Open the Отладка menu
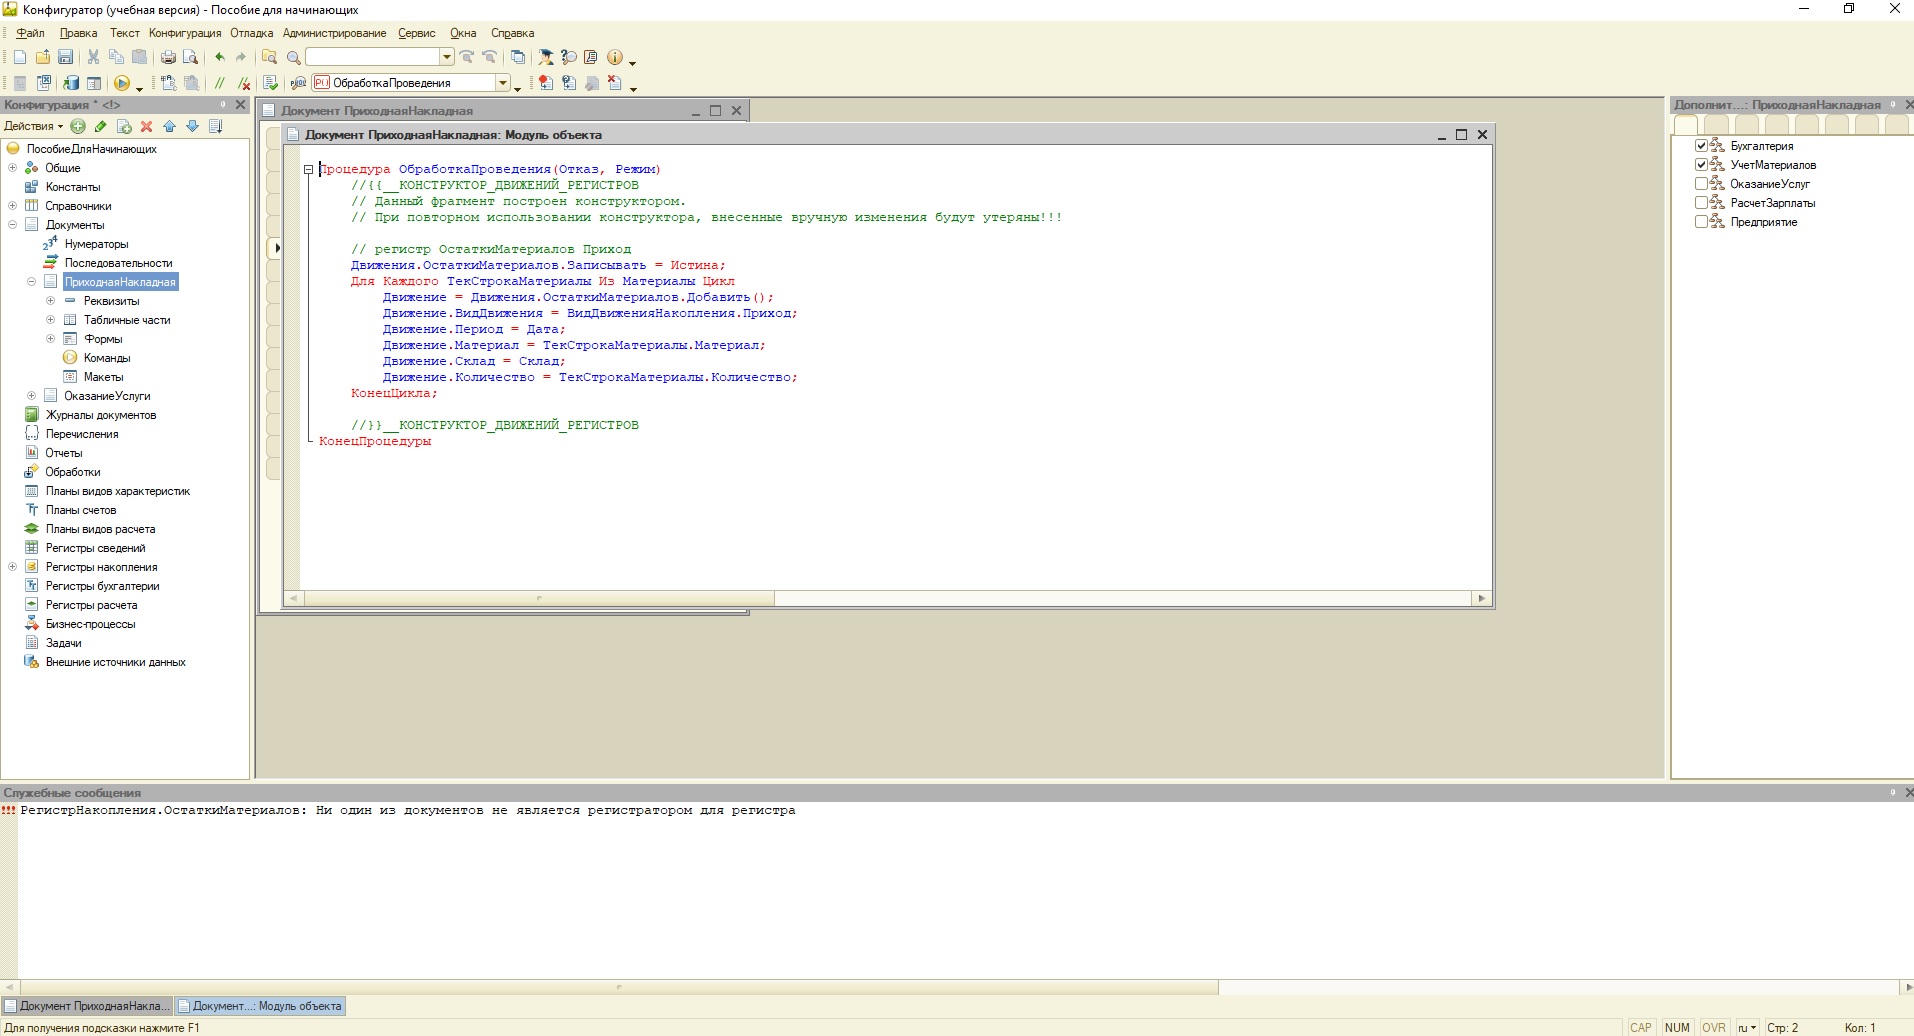 [251, 33]
